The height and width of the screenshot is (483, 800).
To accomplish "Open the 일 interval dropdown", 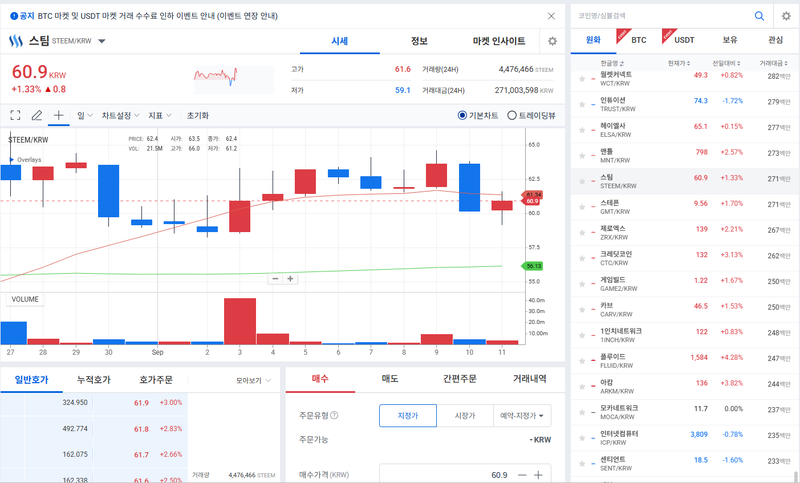I will [85, 116].
